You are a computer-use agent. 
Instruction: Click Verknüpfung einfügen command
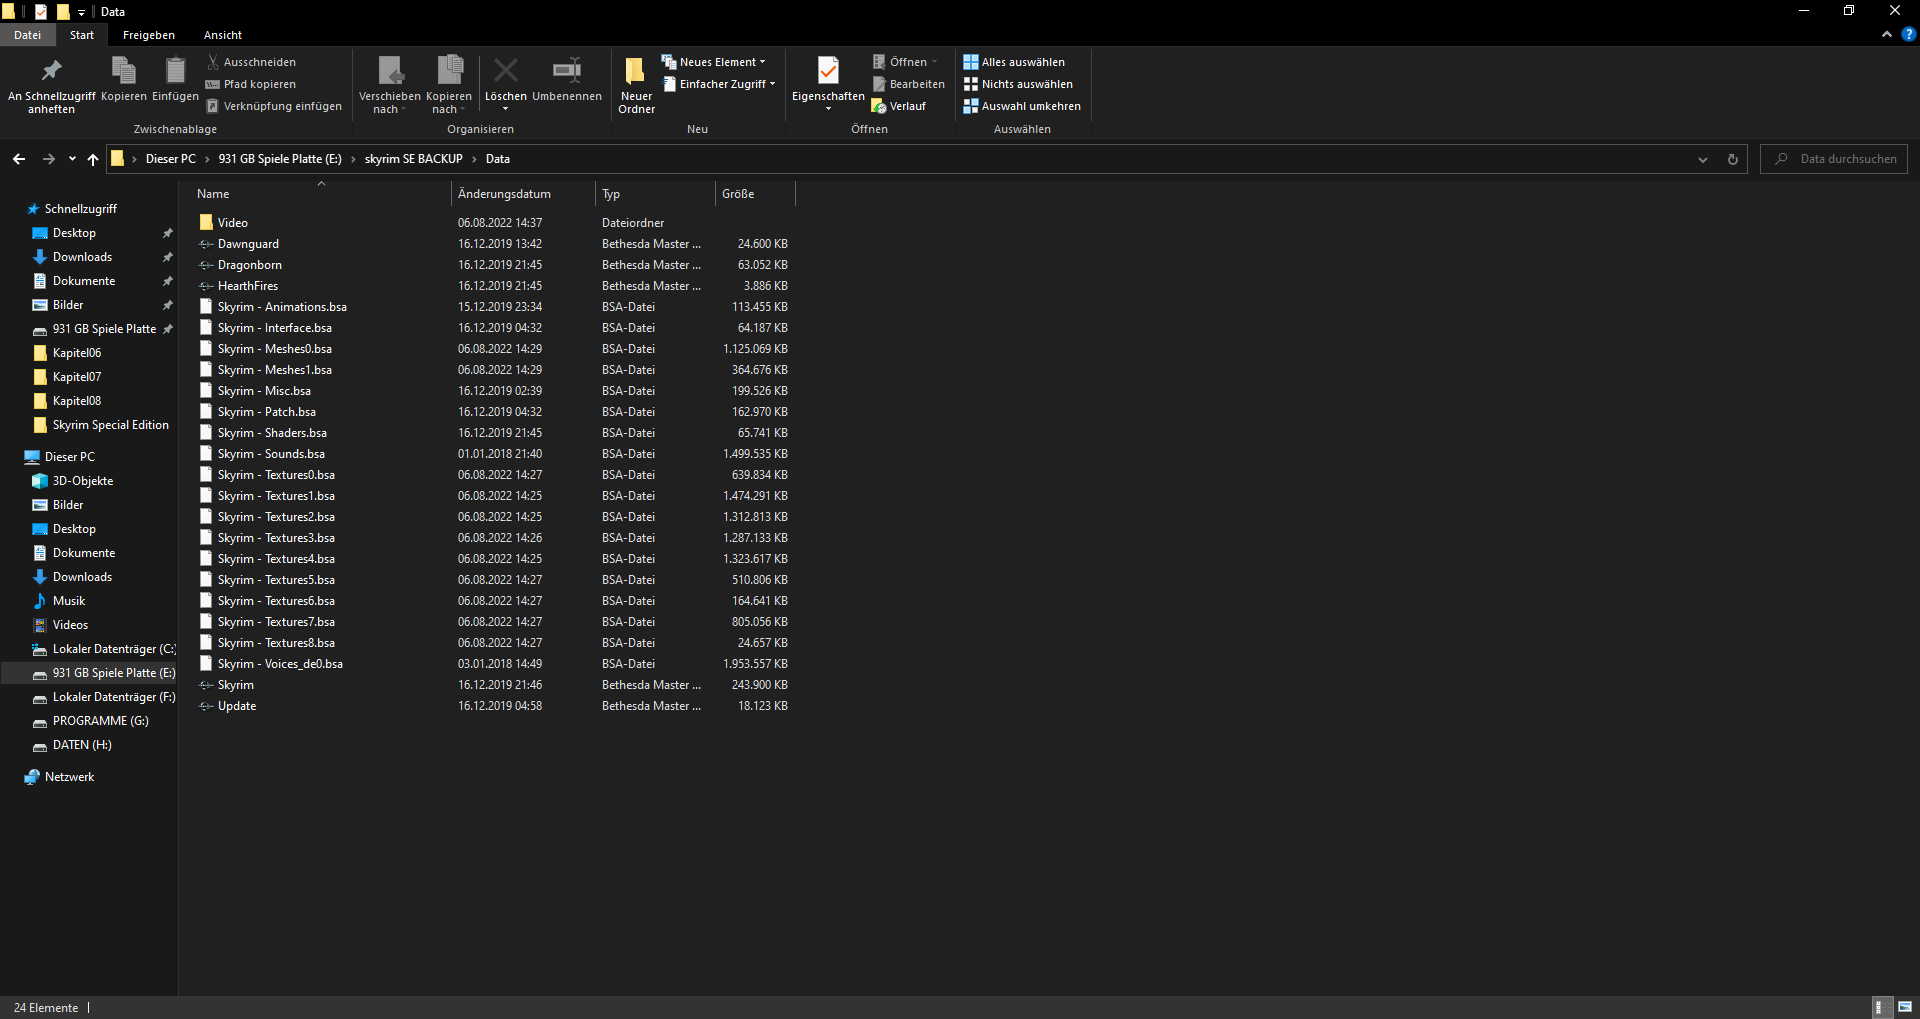274,106
